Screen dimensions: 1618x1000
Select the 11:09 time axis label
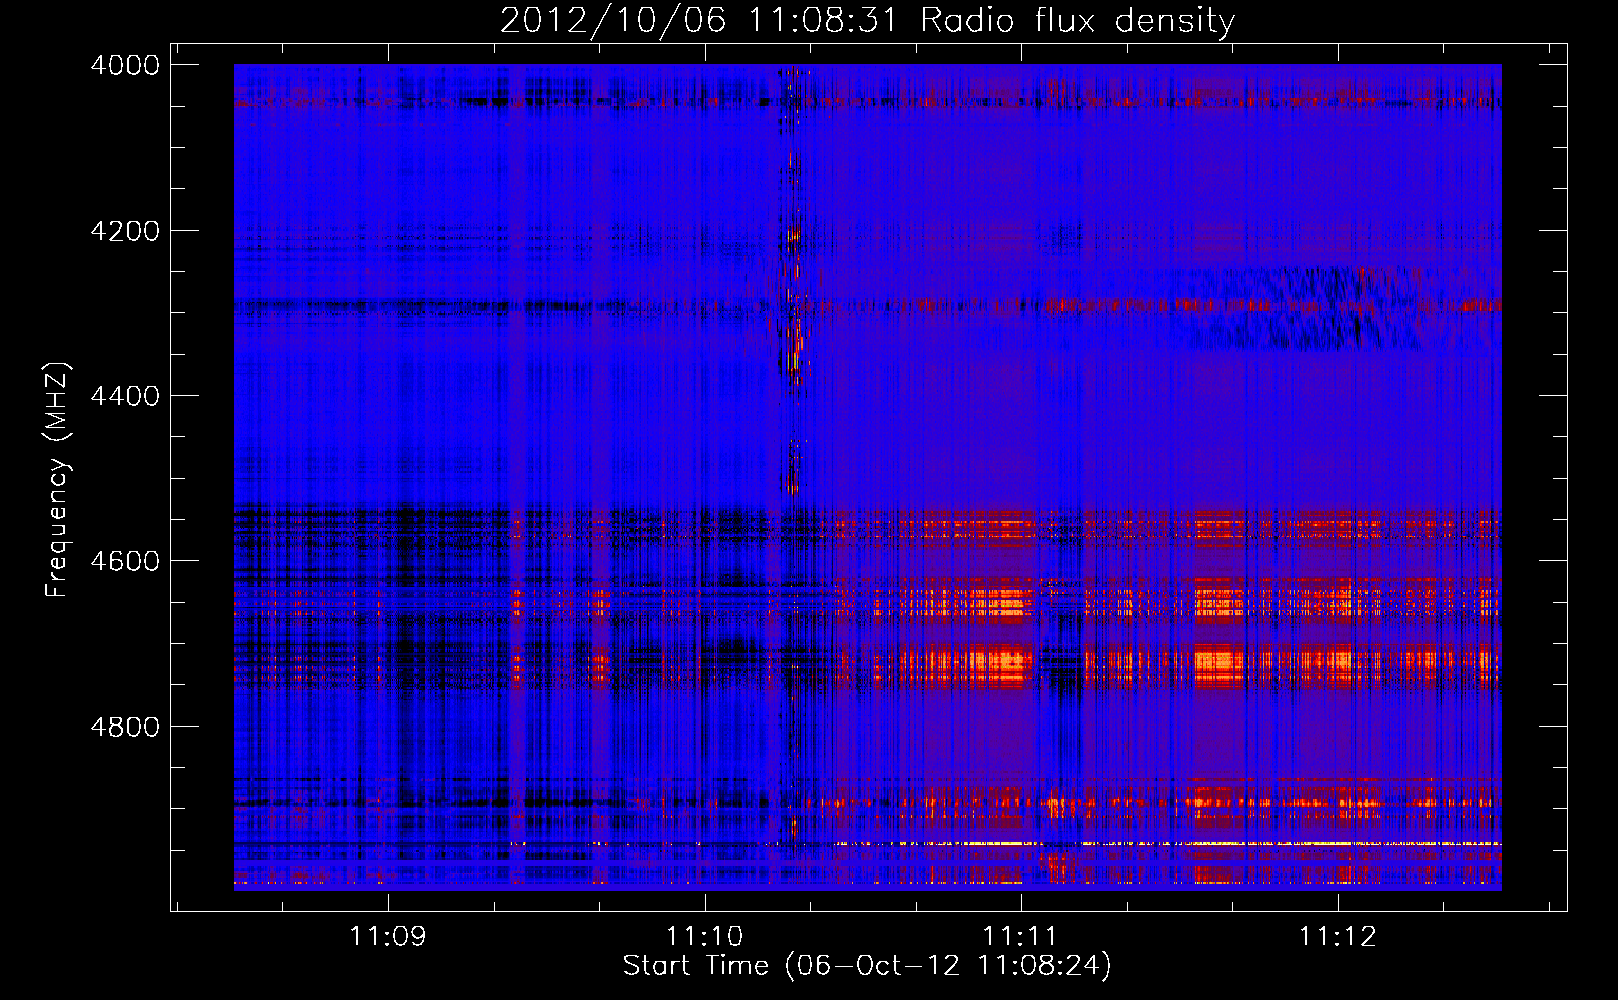(388, 937)
